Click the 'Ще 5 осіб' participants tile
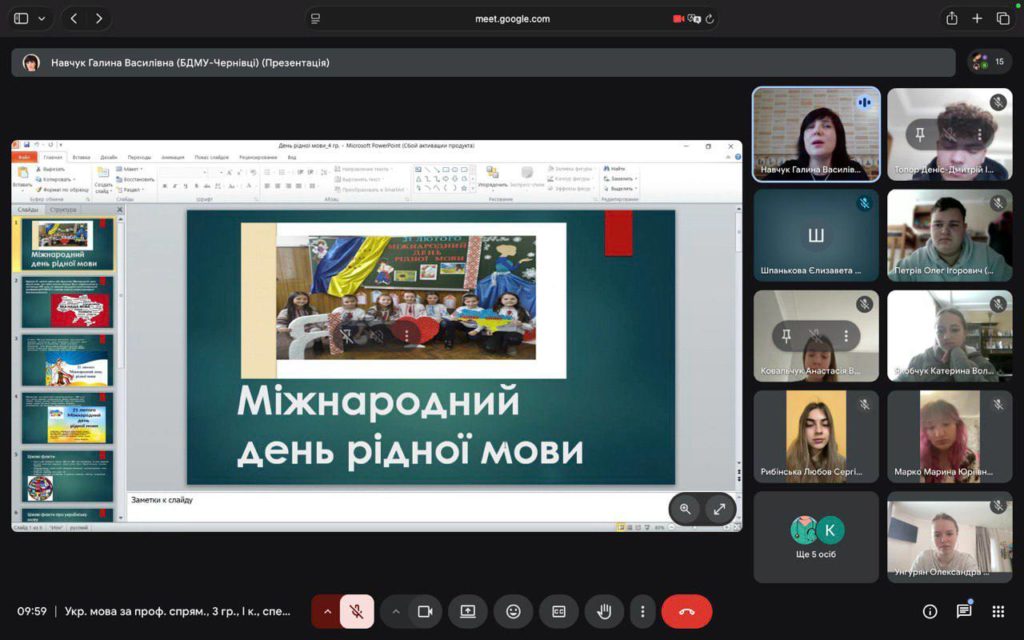The image size is (1024, 640). (817, 537)
